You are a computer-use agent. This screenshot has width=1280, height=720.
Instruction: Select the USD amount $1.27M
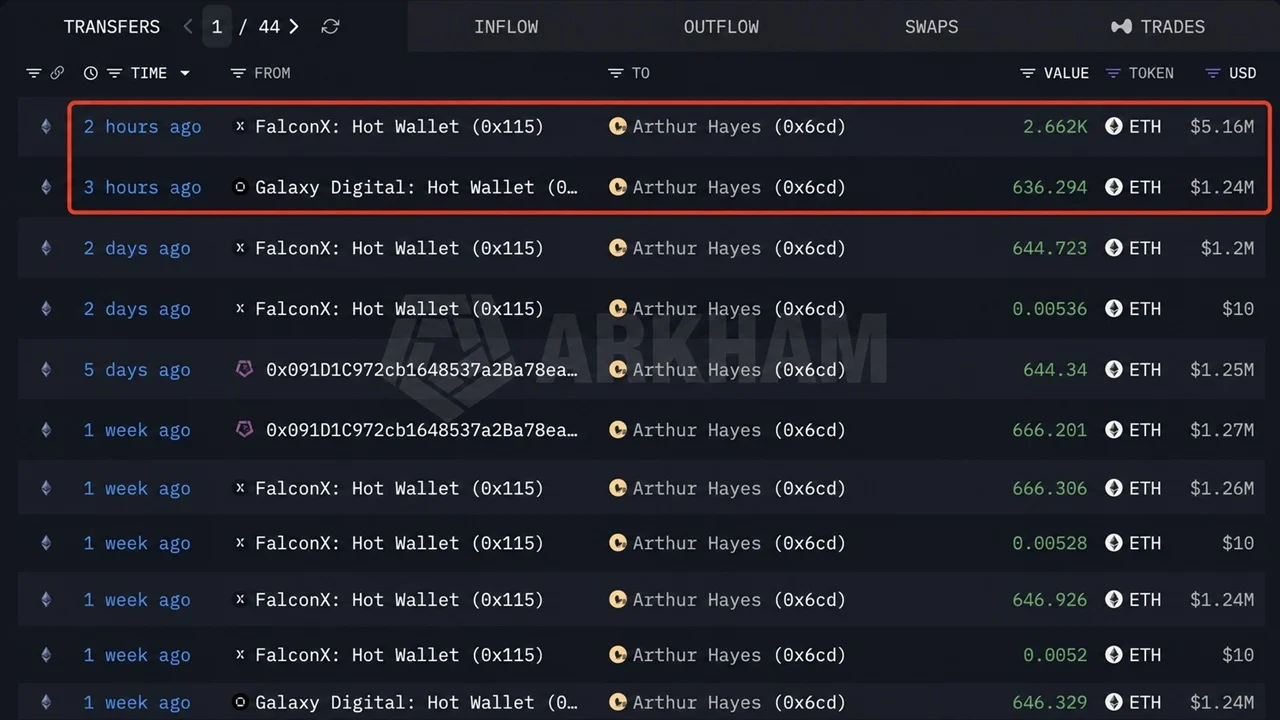(x=1222, y=430)
